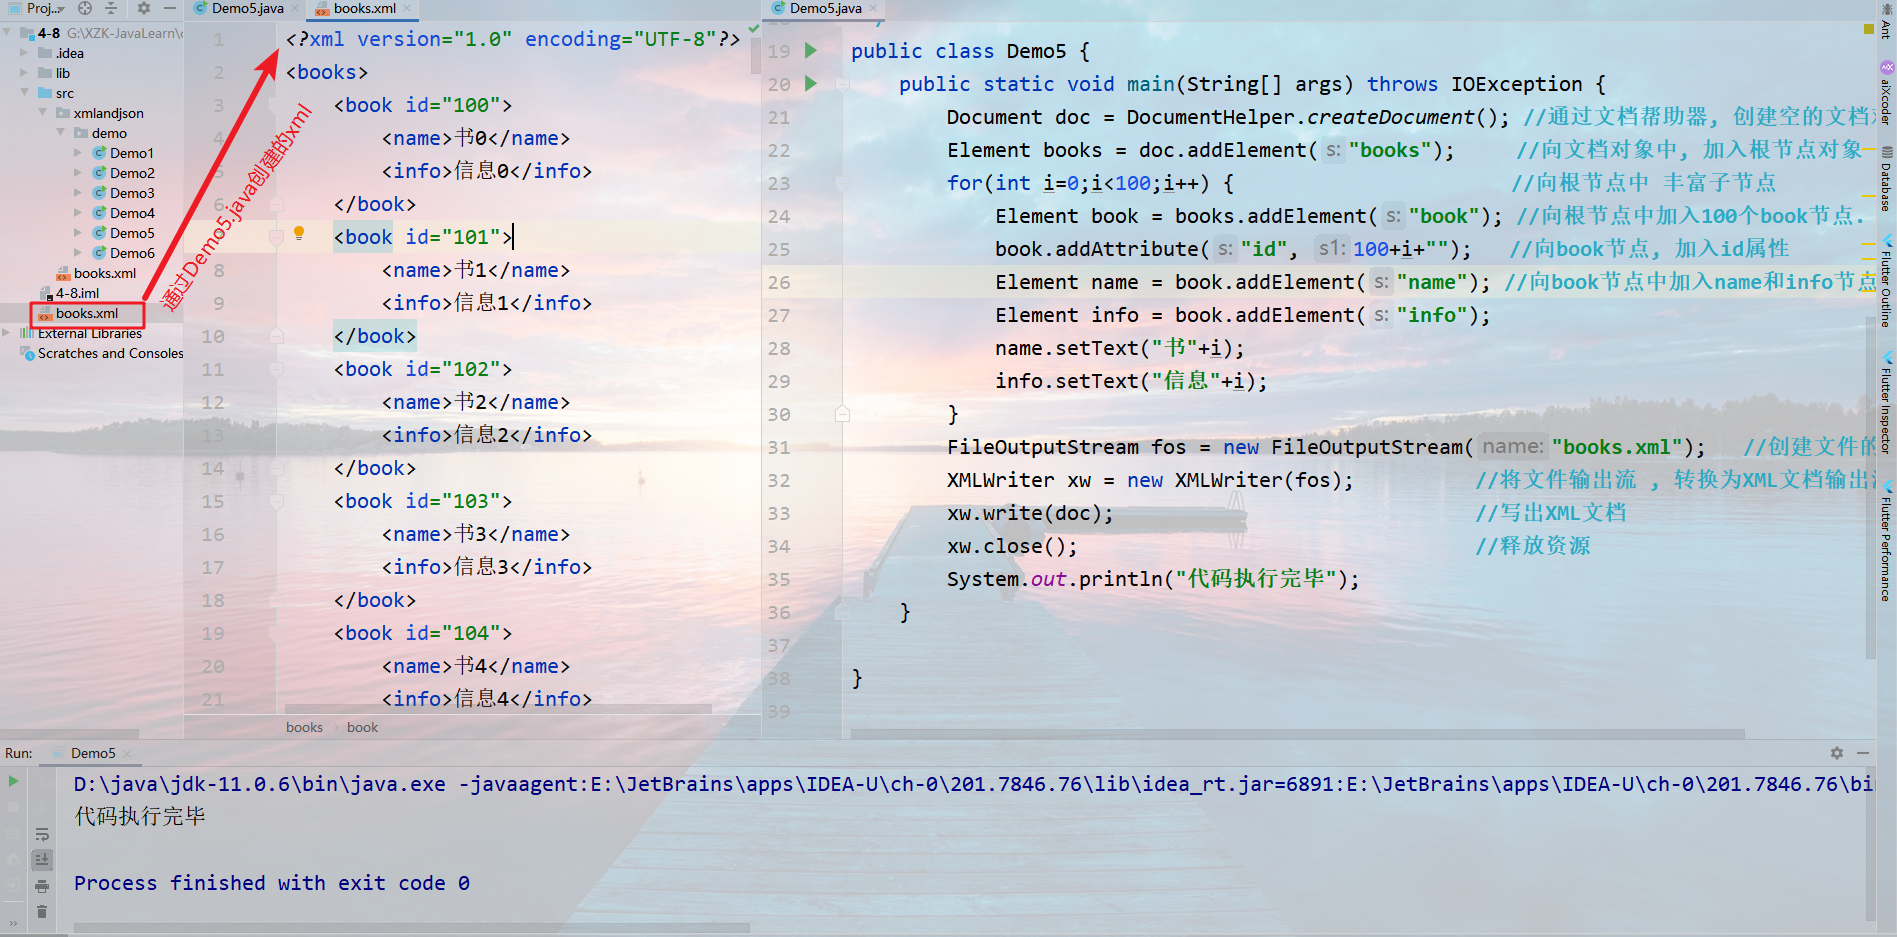Close the books.xml editor tab
This screenshot has height=937, width=1897.
(x=408, y=8)
